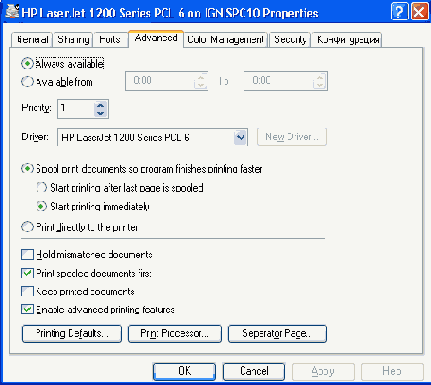This screenshot has width=431, height=385.
Task: Go to the Ports tab
Action: point(110,40)
